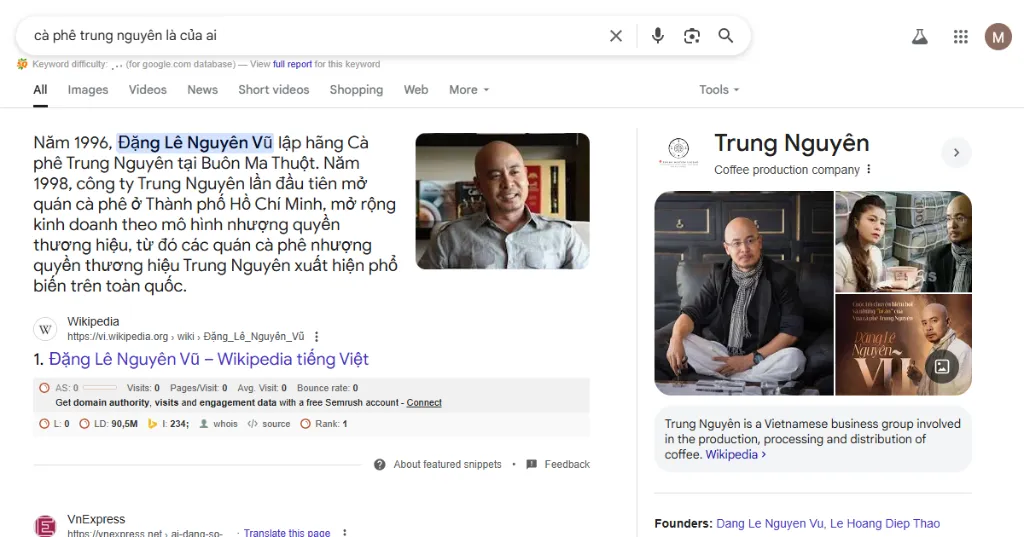The height and width of the screenshot is (537, 1024).
Task: Click the Bounce rate: 0 metric
Action: [x=327, y=388]
